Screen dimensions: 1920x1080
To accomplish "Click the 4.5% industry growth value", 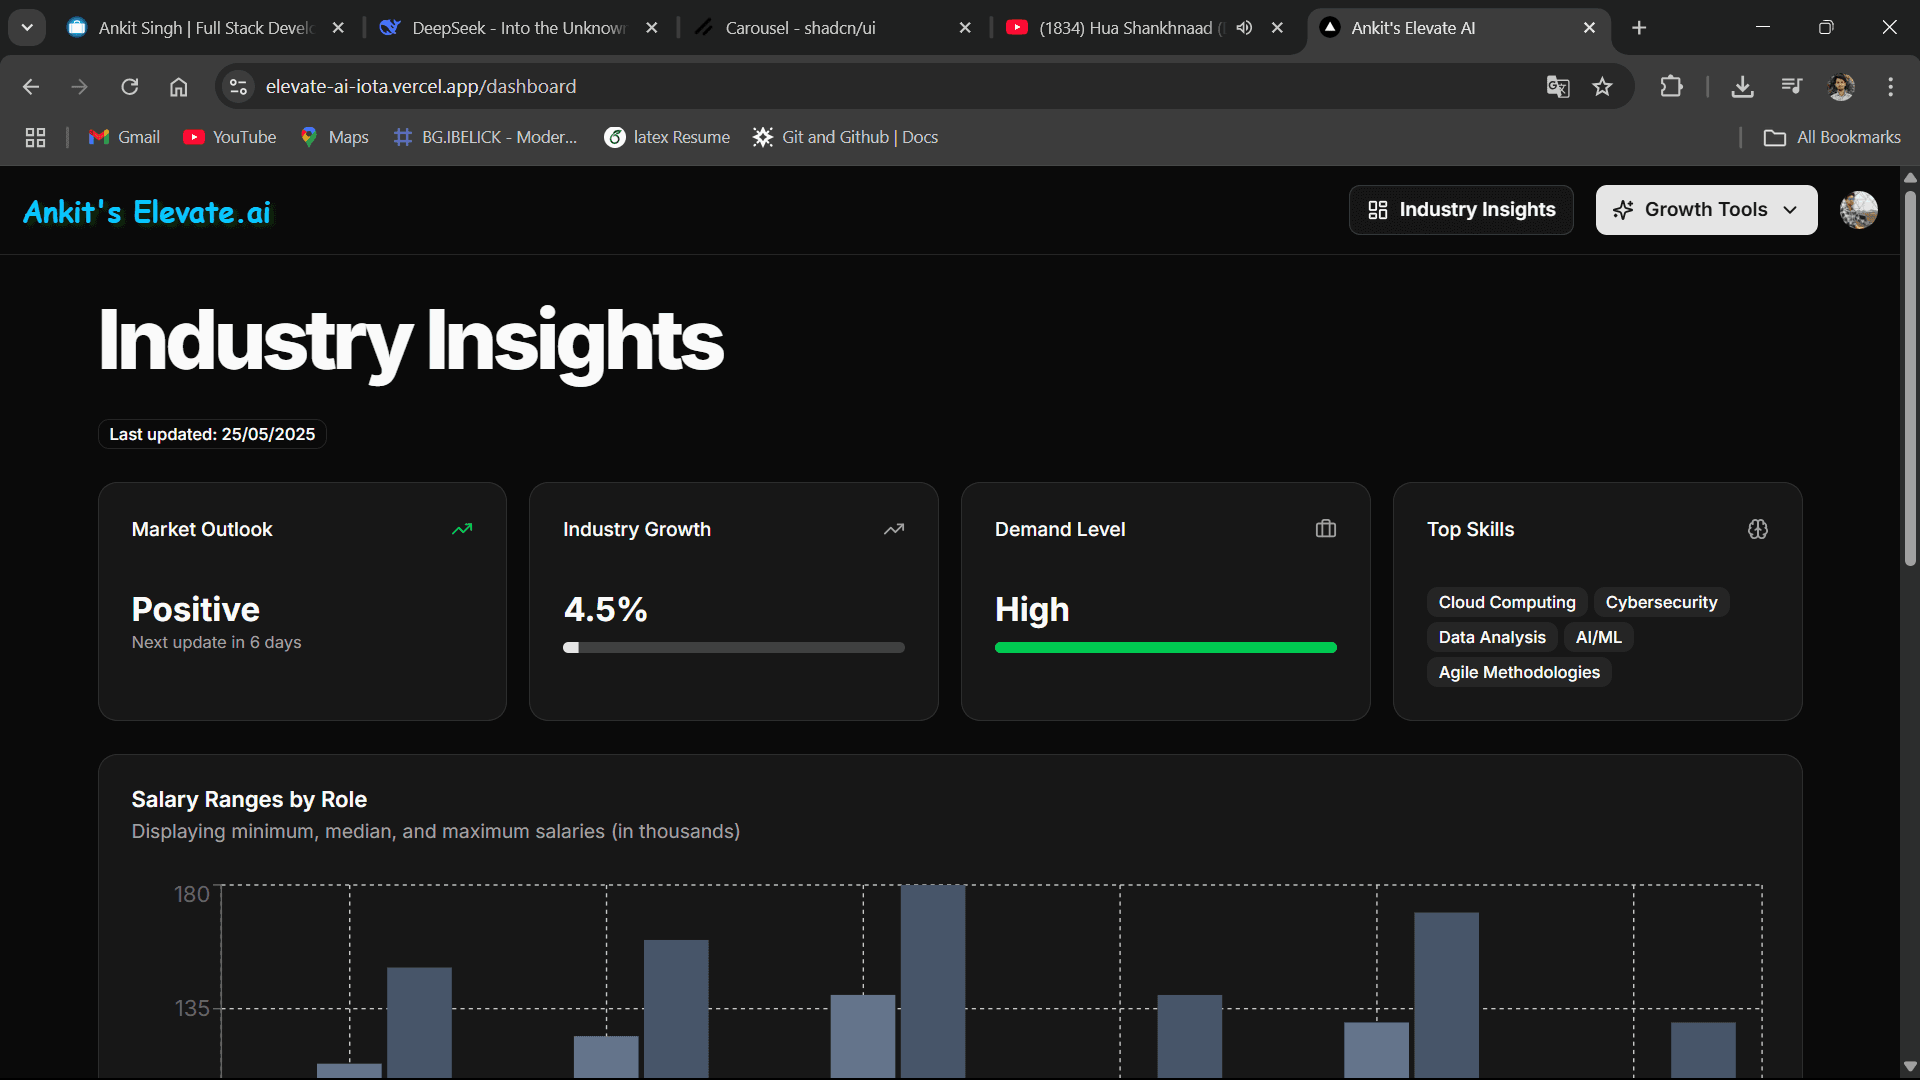I will click(605, 609).
